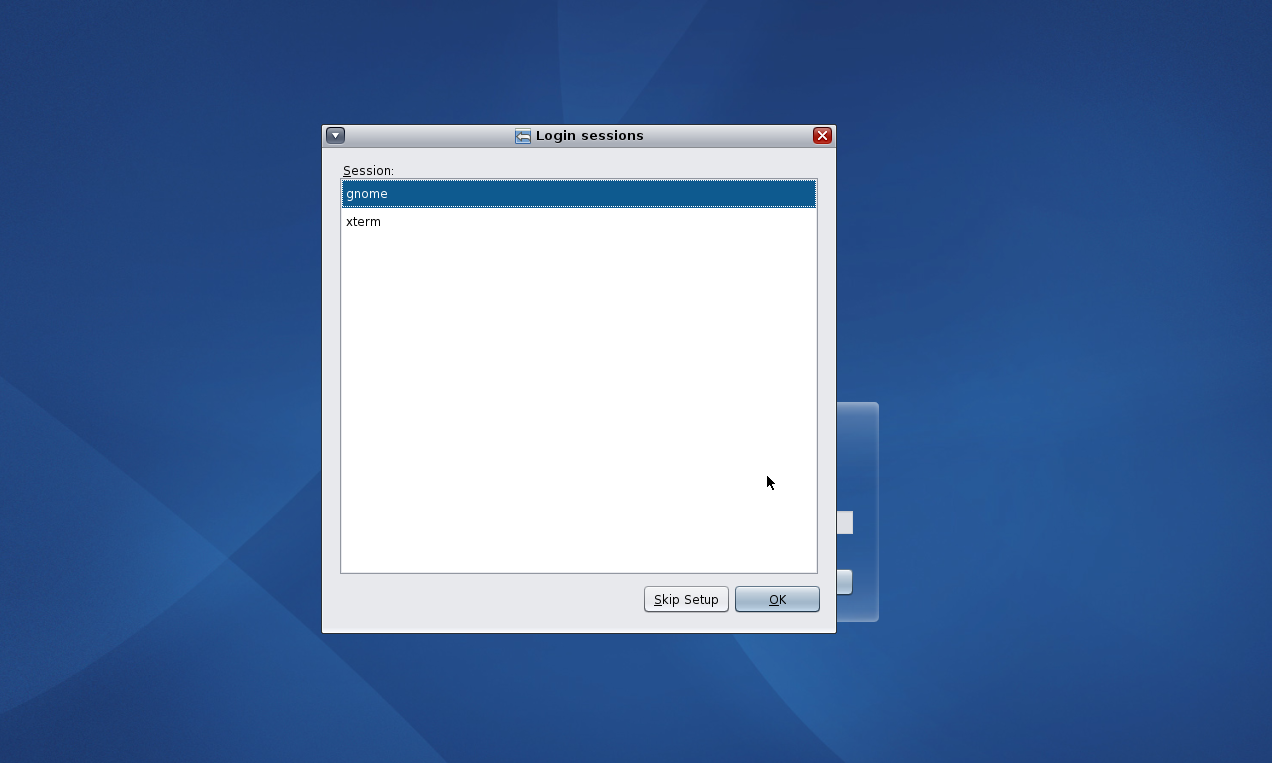Click the Skip Setup button

tap(686, 599)
